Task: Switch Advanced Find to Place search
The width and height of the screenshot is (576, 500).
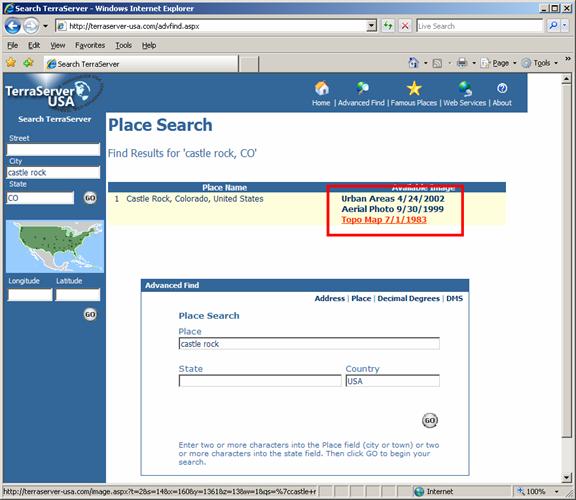Action: coord(361,298)
